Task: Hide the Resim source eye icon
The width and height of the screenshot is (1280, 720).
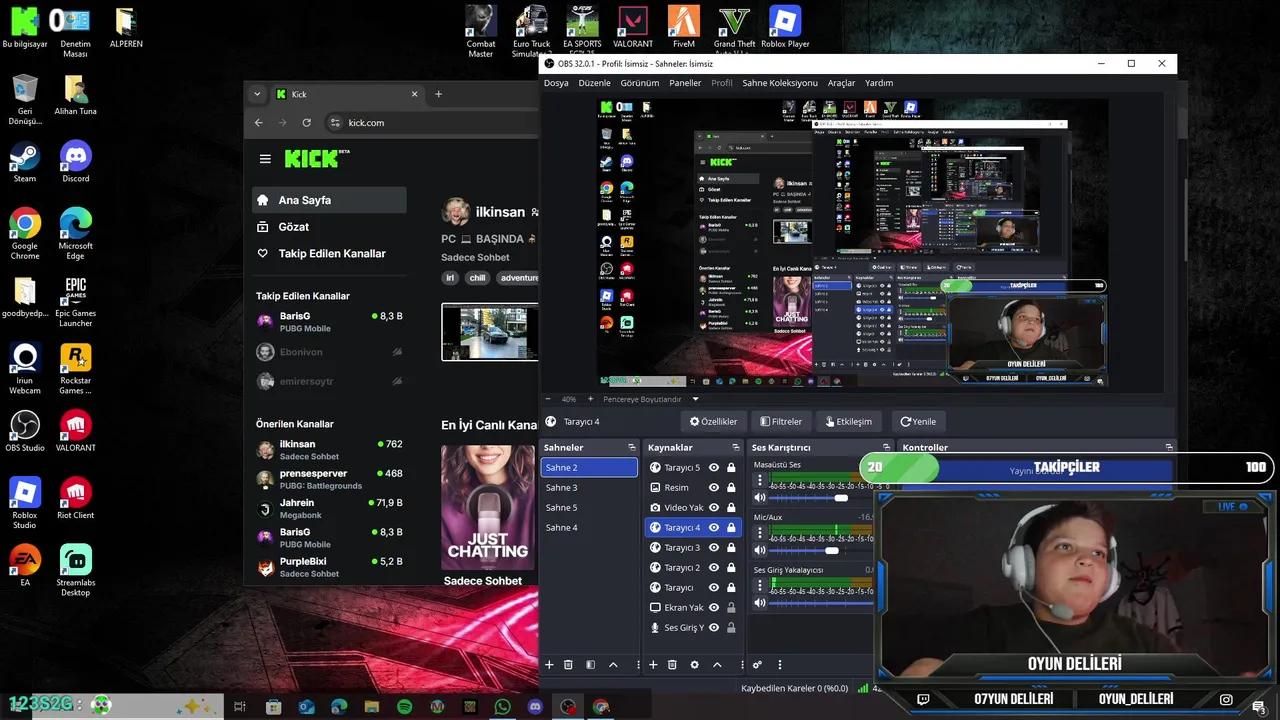Action: click(x=714, y=487)
